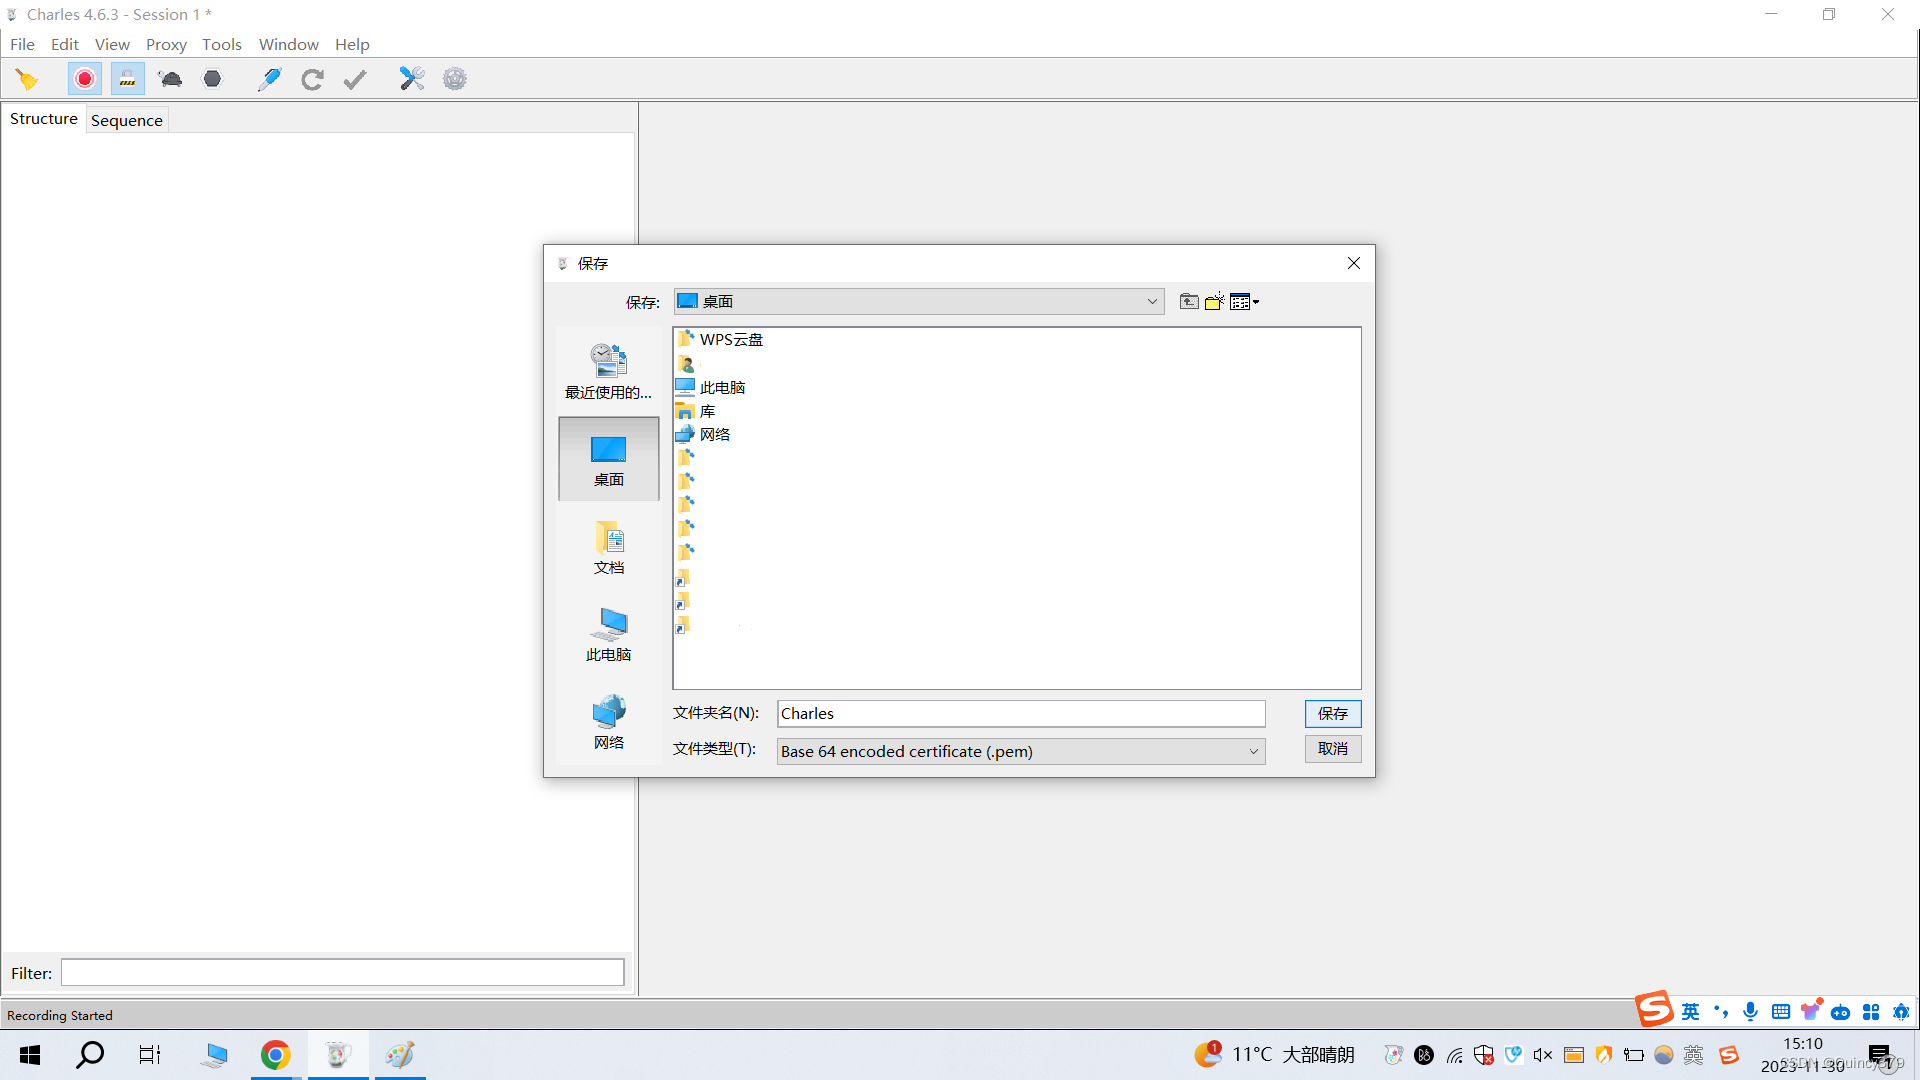The image size is (1920, 1080).
Task: Click the Sogou input S icon
Action: coord(1654,1008)
